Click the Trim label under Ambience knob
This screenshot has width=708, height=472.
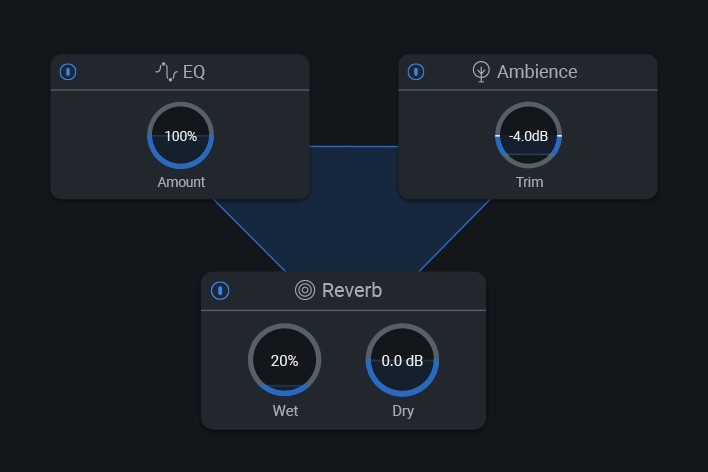pyautogui.click(x=529, y=182)
